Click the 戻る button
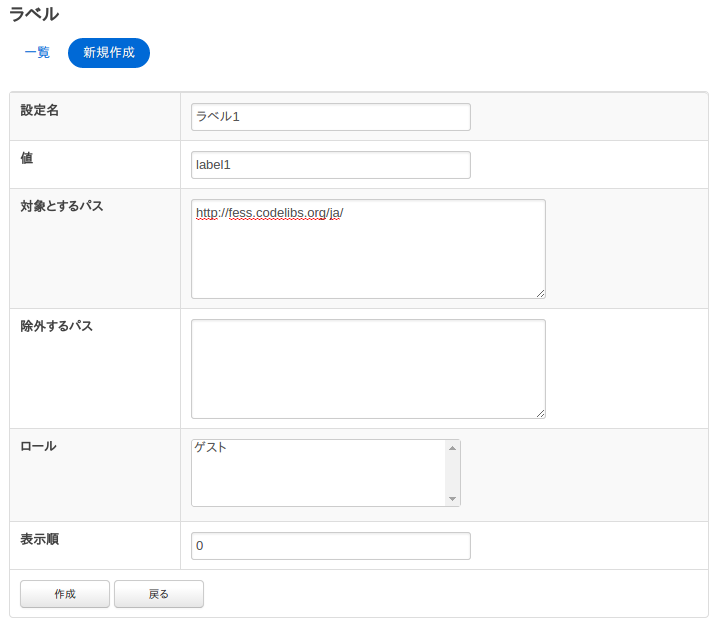 (159, 594)
